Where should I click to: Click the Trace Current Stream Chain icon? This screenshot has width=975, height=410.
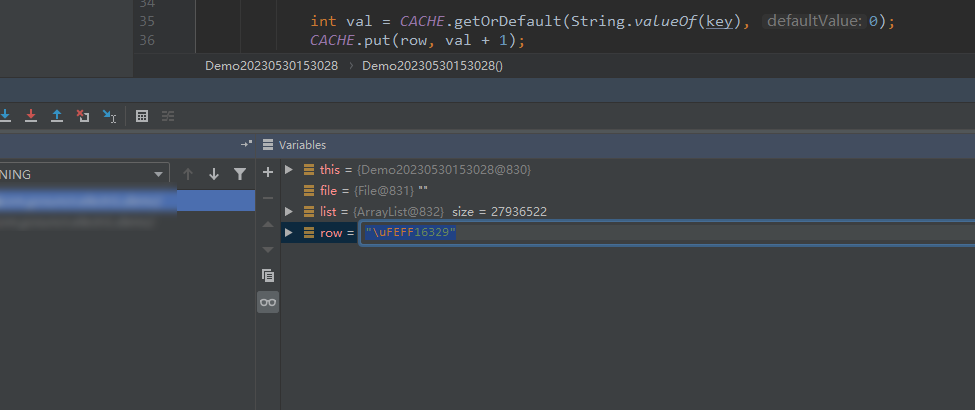coord(168,116)
